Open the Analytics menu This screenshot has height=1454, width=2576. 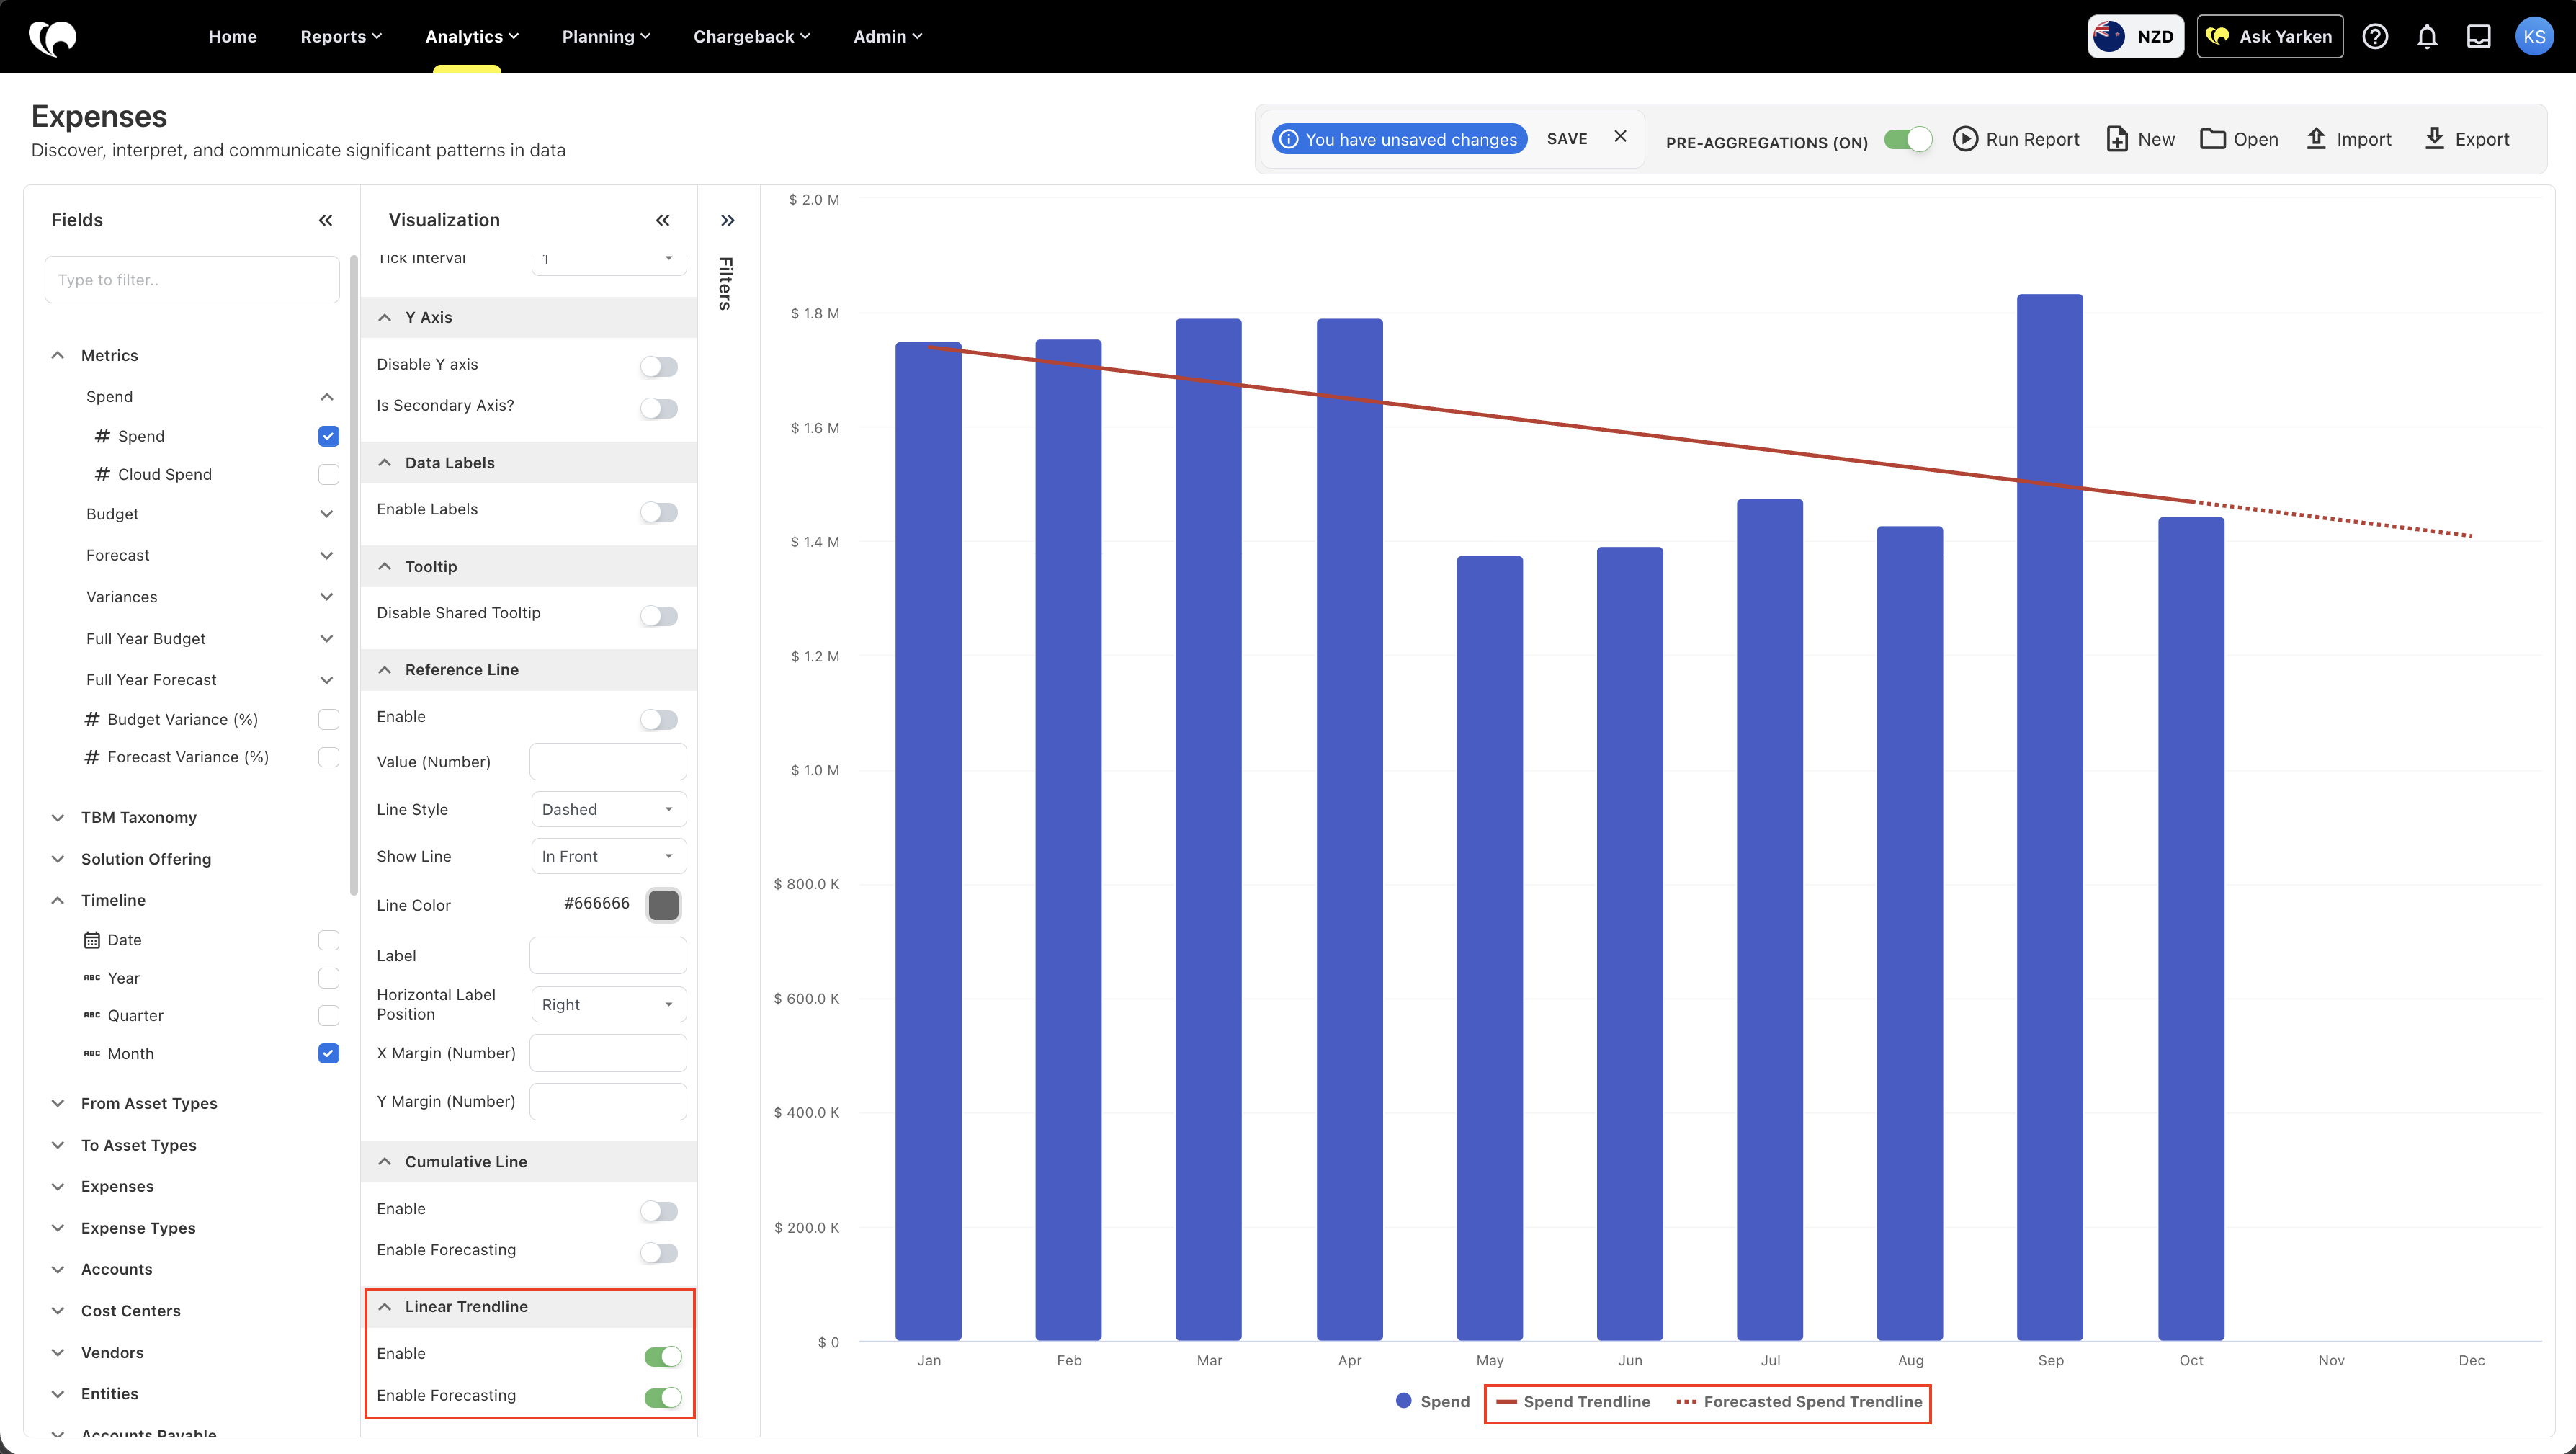[x=472, y=36]
